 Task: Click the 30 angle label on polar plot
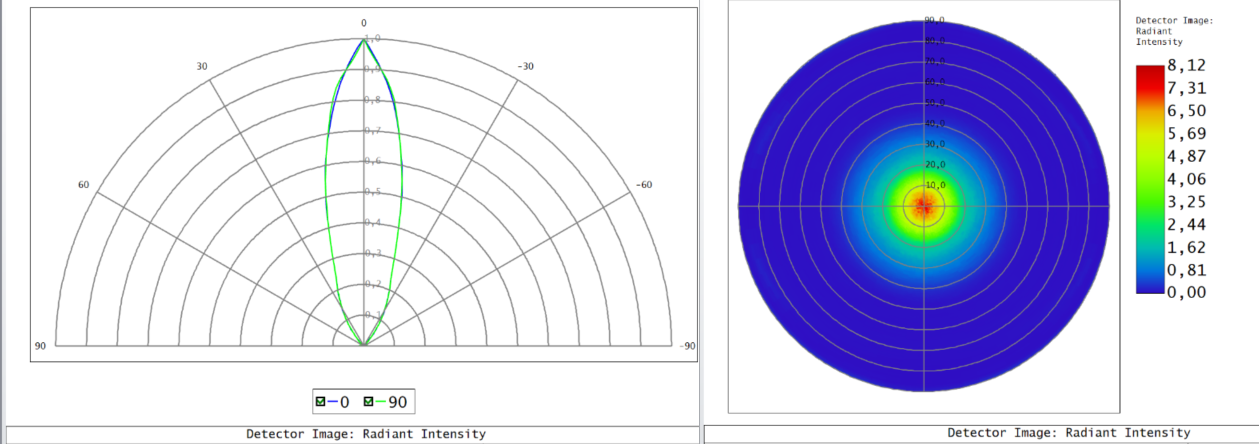pyautogui.click(x=202, y=67)
